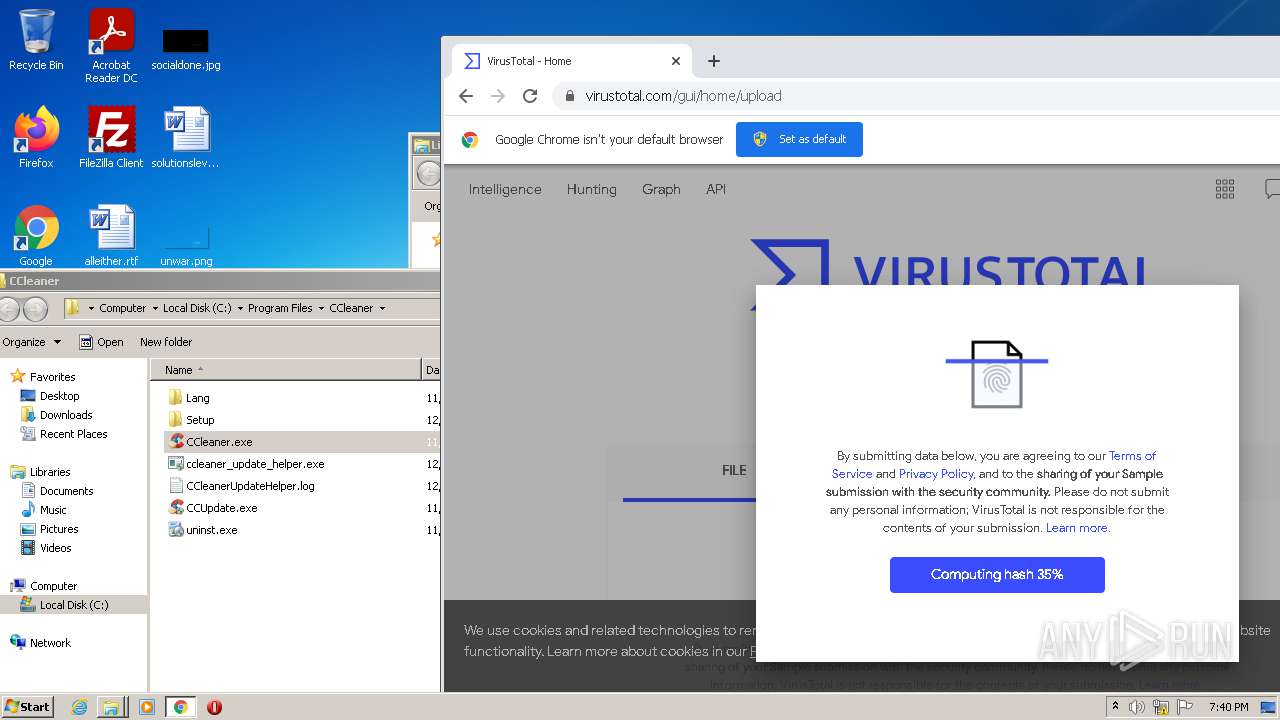Select ccleaner_update_helper.exe file

[246, 464]
